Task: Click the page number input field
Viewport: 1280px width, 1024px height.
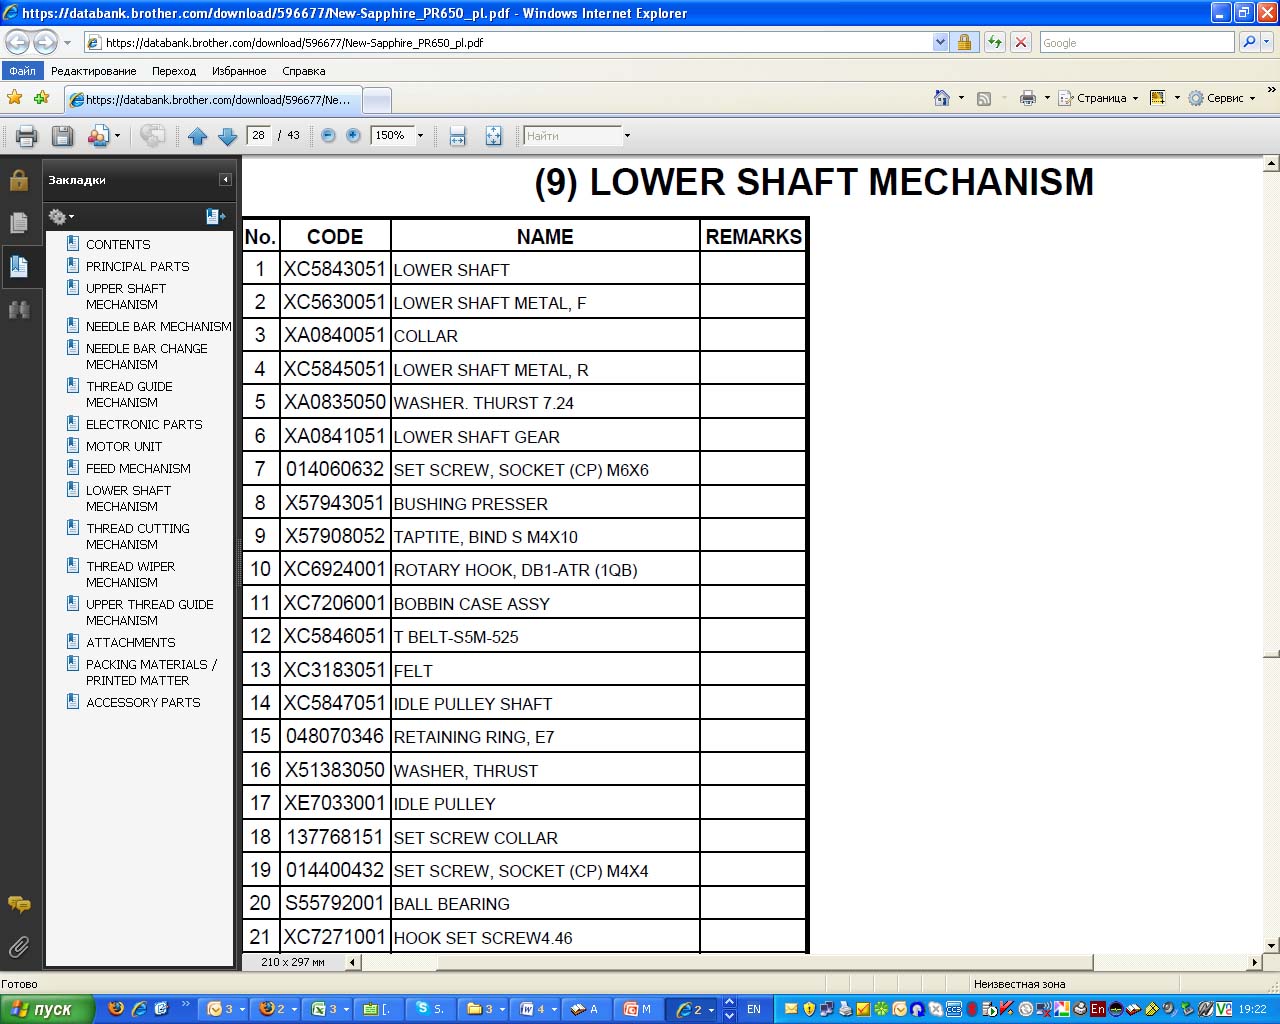Action: click(259, 136)
